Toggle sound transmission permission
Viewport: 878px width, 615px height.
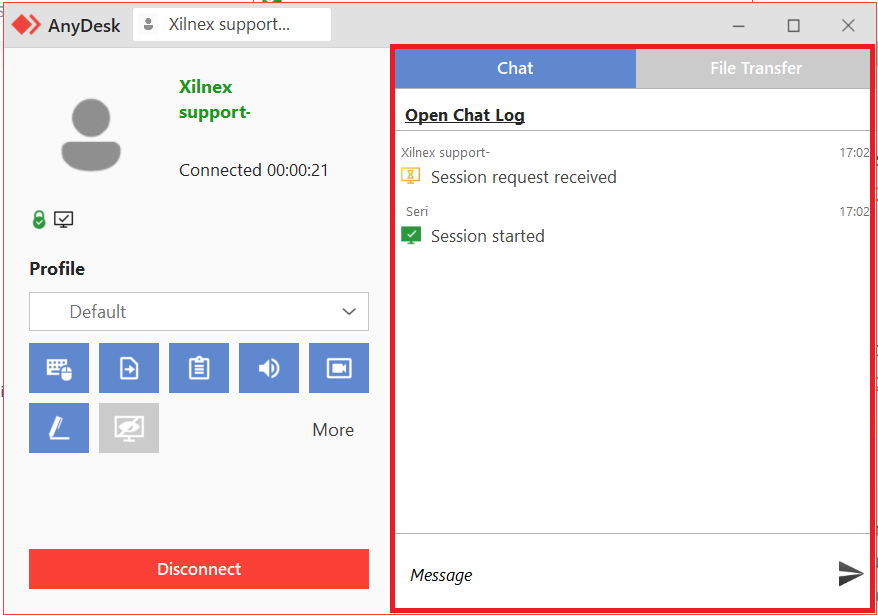click(x=269, y=368)
